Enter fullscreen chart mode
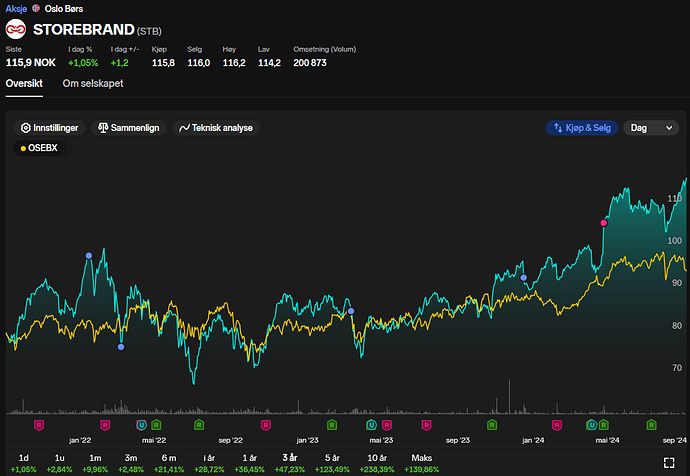 click(x=669, y=462)
